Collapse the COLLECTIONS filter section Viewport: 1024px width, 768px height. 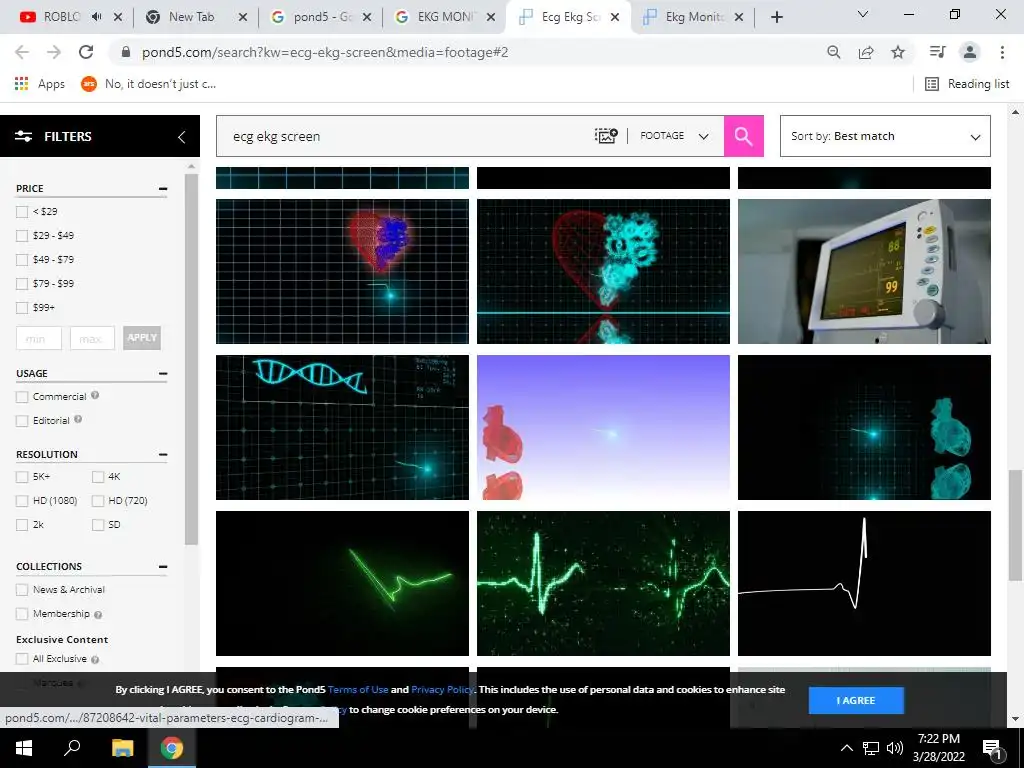click(163, 567)
